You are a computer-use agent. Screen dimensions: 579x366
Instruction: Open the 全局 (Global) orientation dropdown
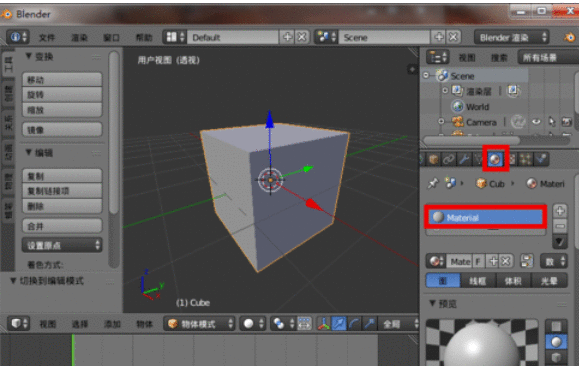coord(398,324)
